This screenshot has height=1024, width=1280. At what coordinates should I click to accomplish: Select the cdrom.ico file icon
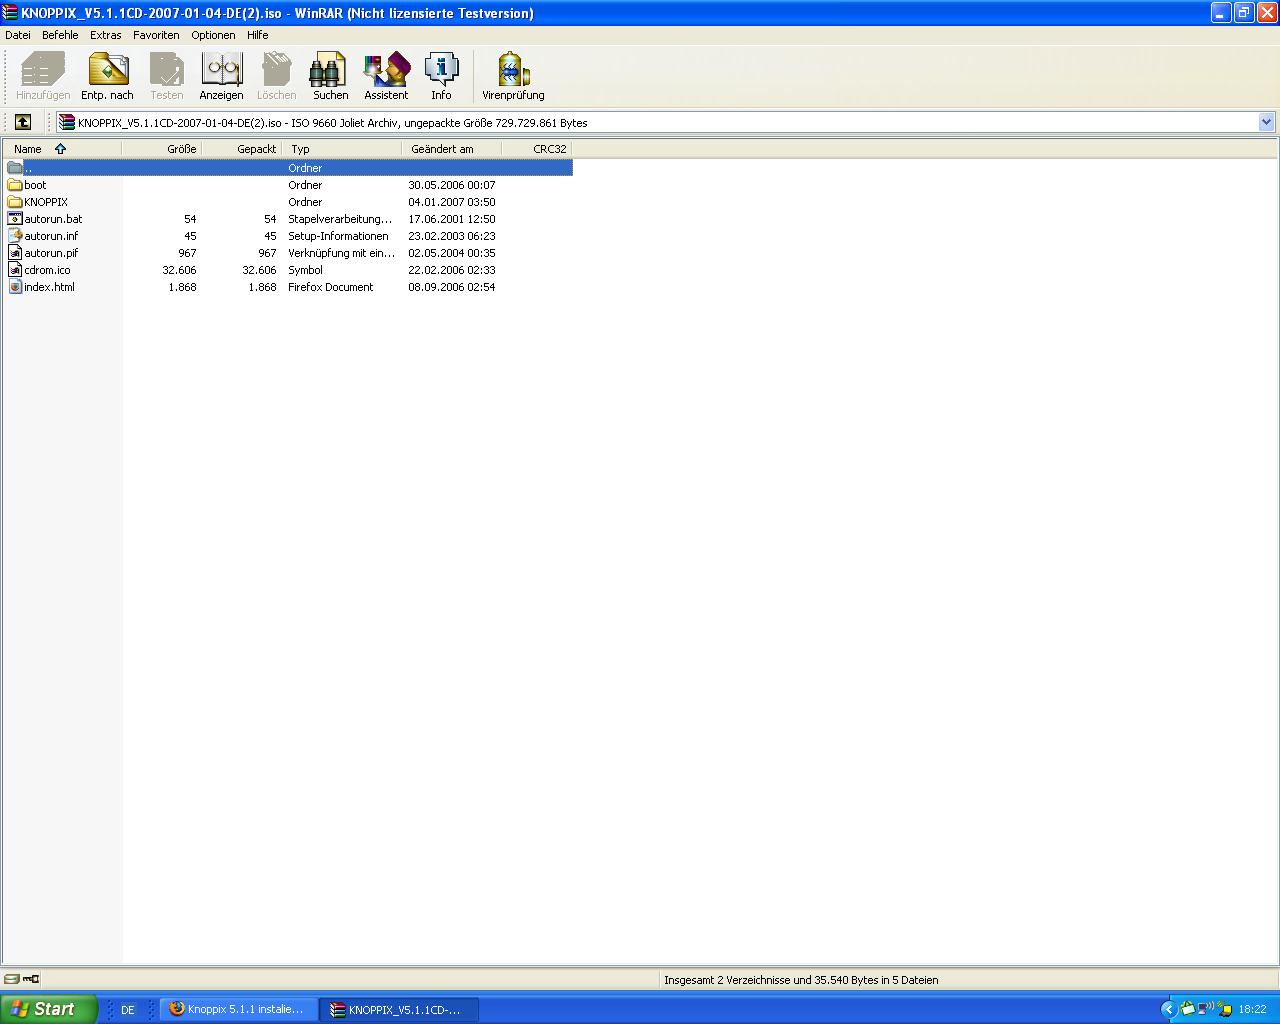coord(15,270)
